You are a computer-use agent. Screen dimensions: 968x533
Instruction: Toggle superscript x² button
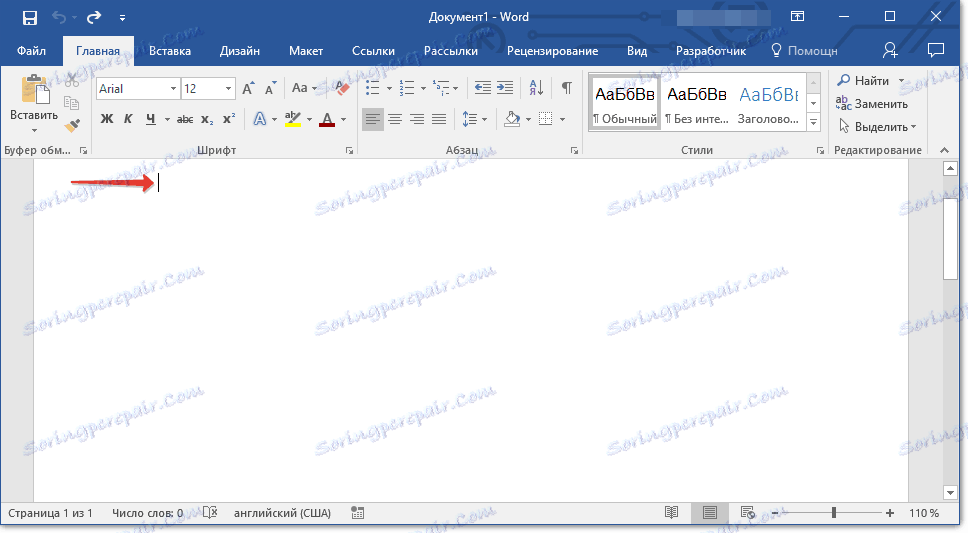229,119
